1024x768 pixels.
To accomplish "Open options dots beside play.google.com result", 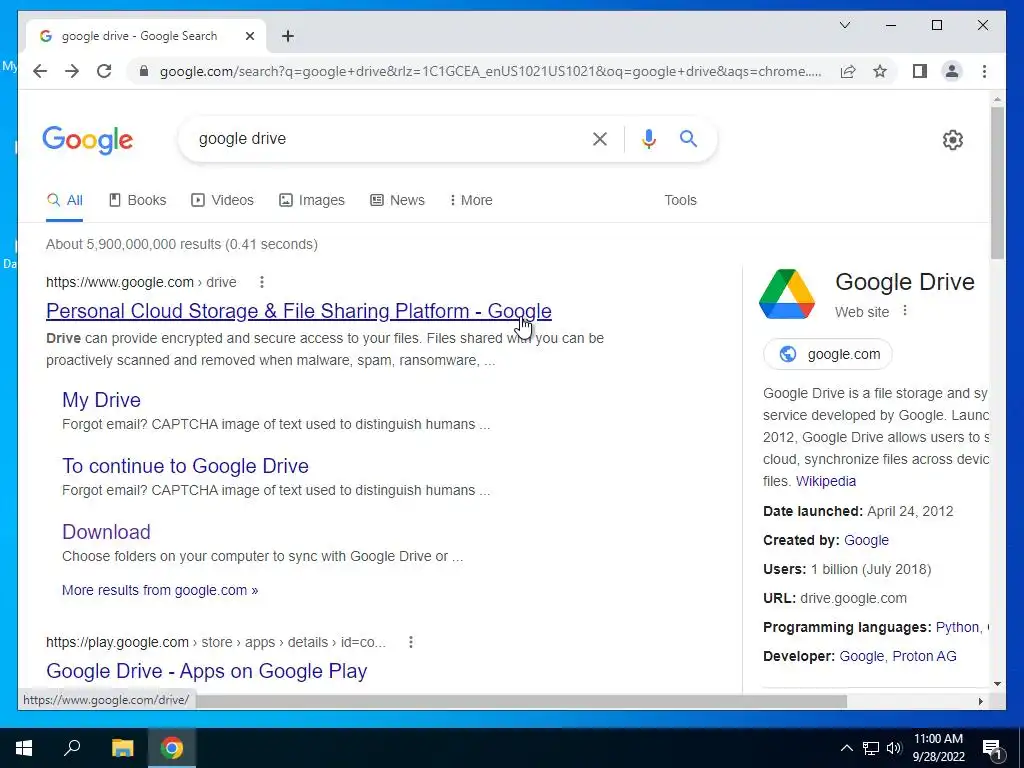I will (411, 642).
